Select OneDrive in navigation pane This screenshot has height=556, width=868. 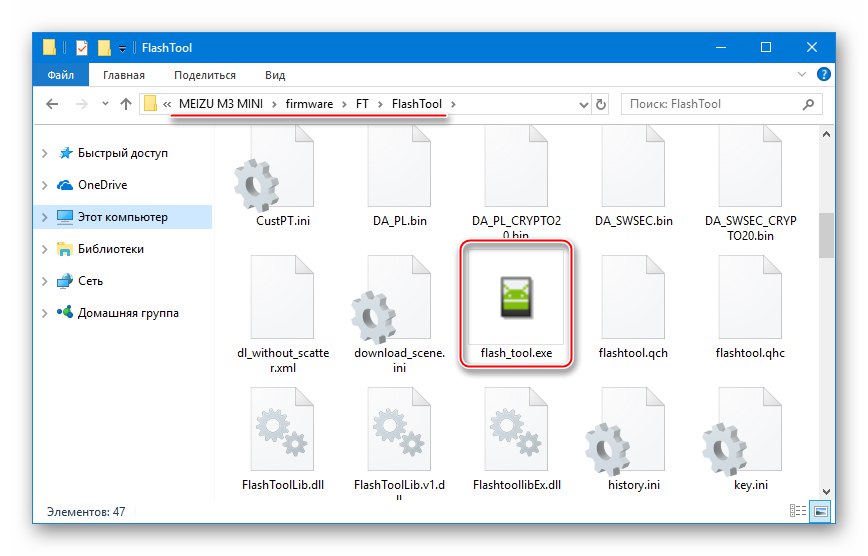coord(102,185)
